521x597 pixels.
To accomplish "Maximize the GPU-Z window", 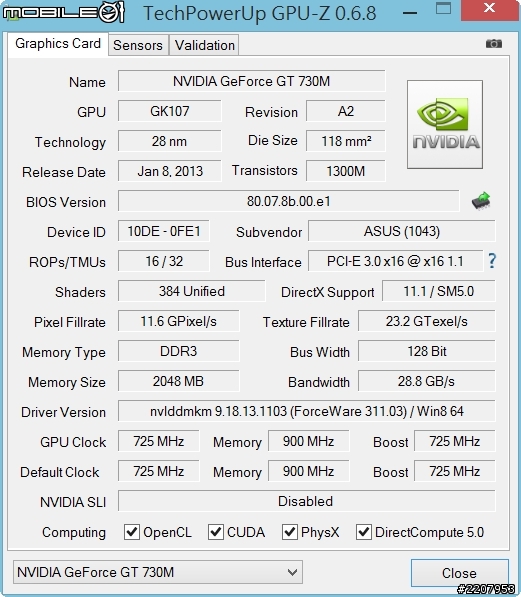I will [443, 9].
